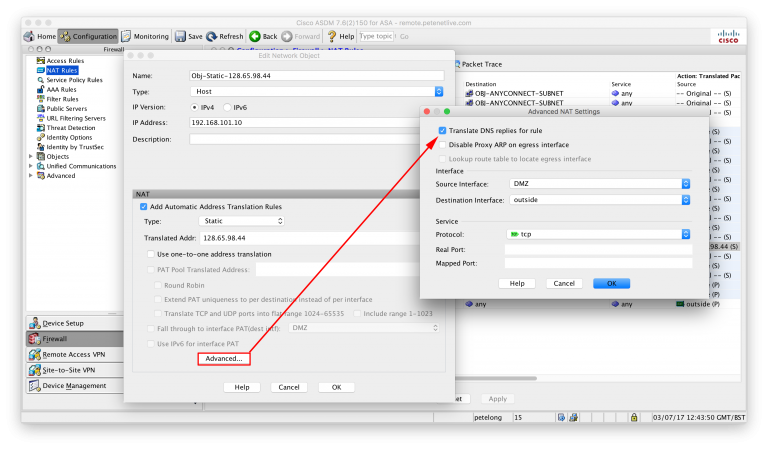Screen dimensions: 768x449
Task: Open the Site-to-Site VPN section
Action: [74, 370]
